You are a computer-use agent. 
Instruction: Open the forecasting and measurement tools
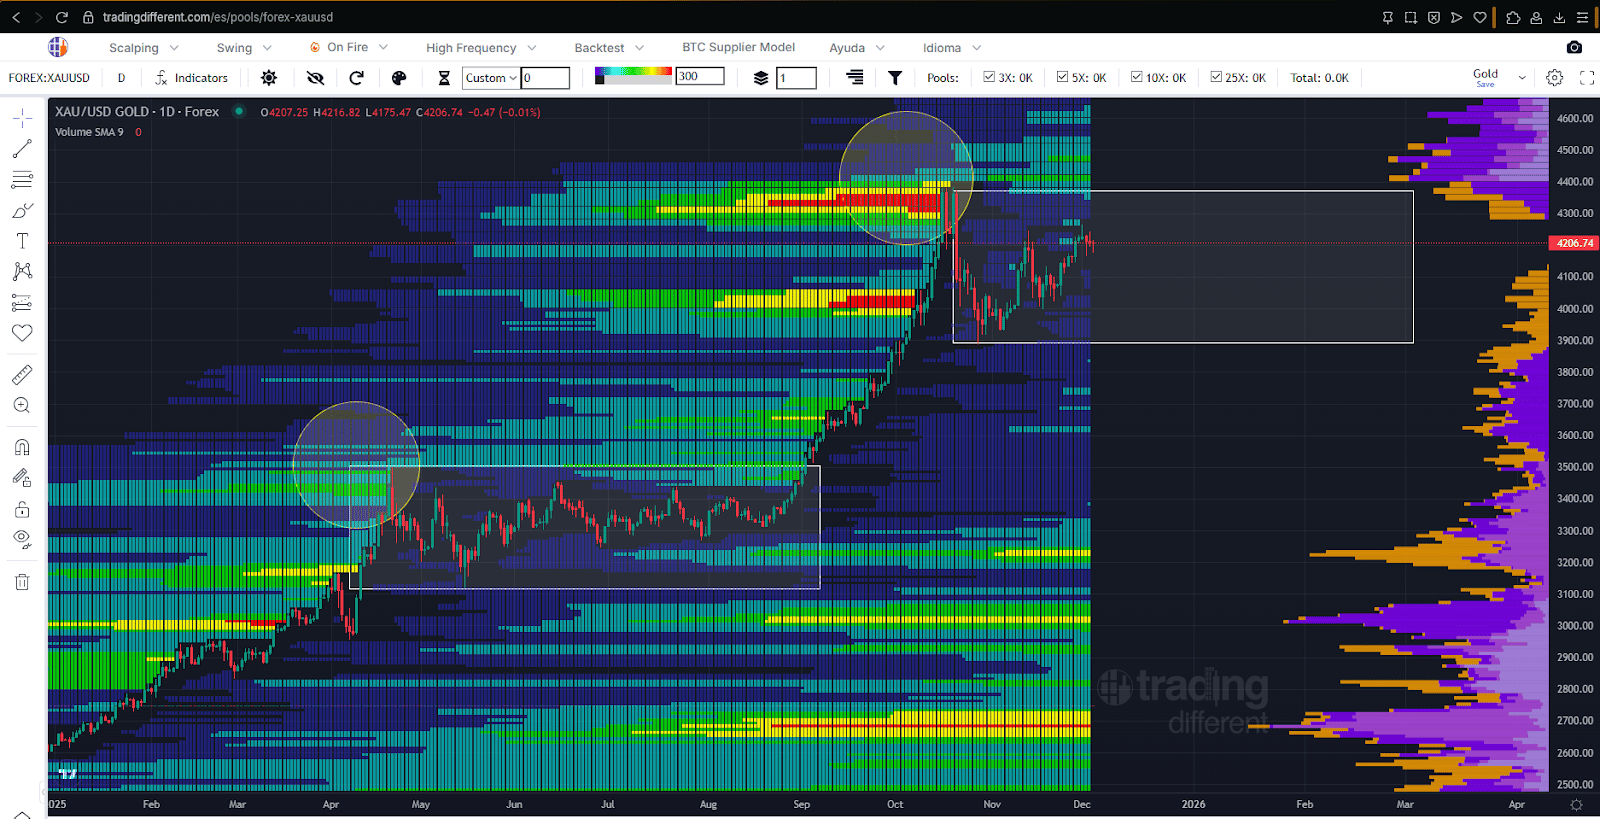22,302
